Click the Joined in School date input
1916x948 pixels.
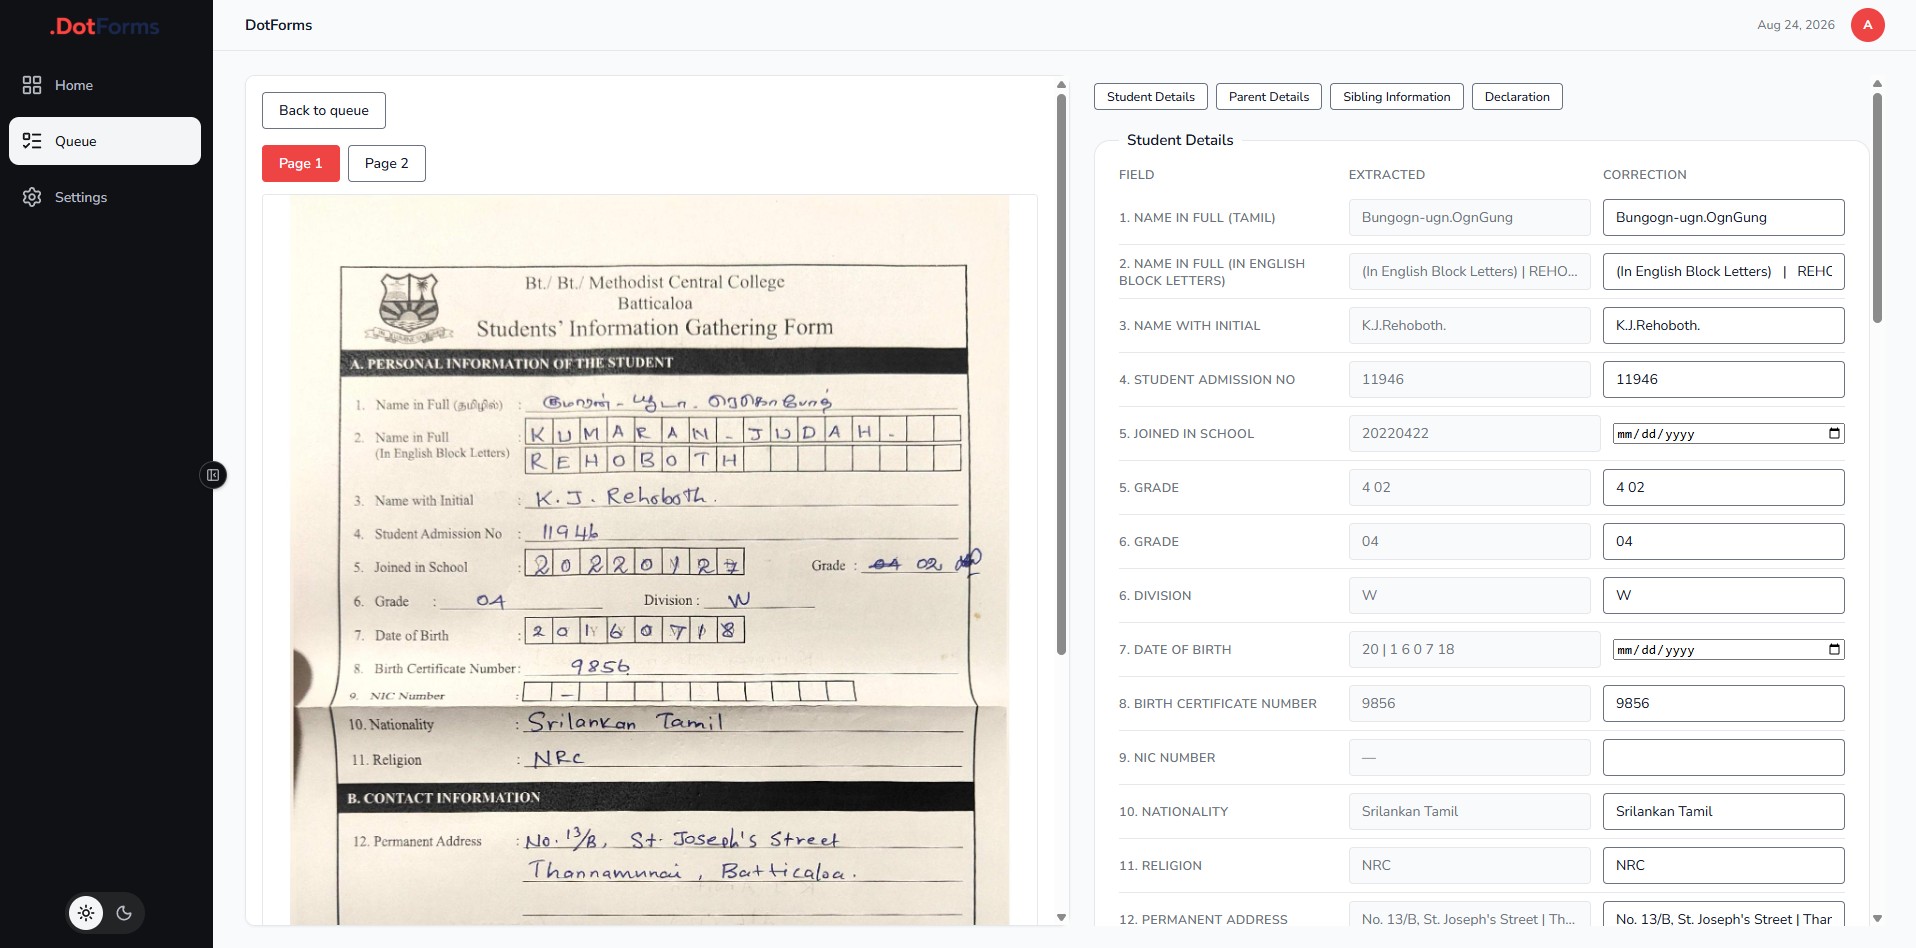1729,433
